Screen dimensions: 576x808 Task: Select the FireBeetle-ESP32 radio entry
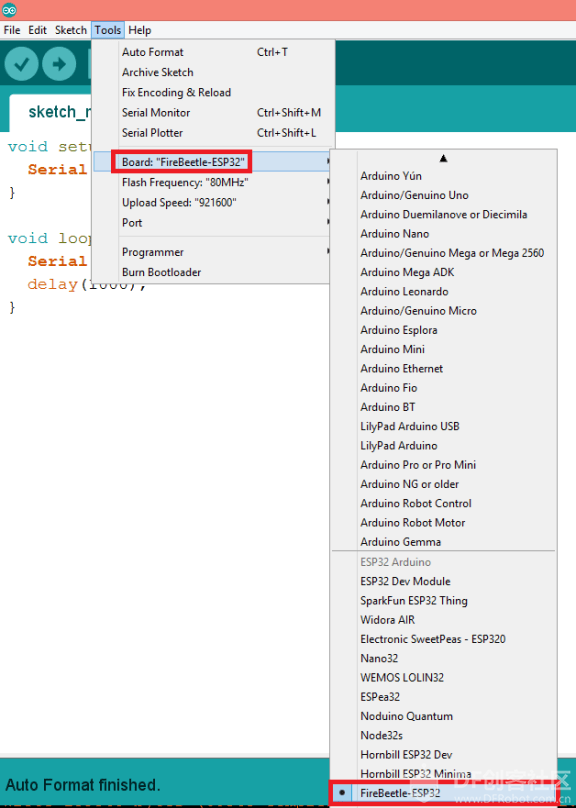[x=443, y=793]
